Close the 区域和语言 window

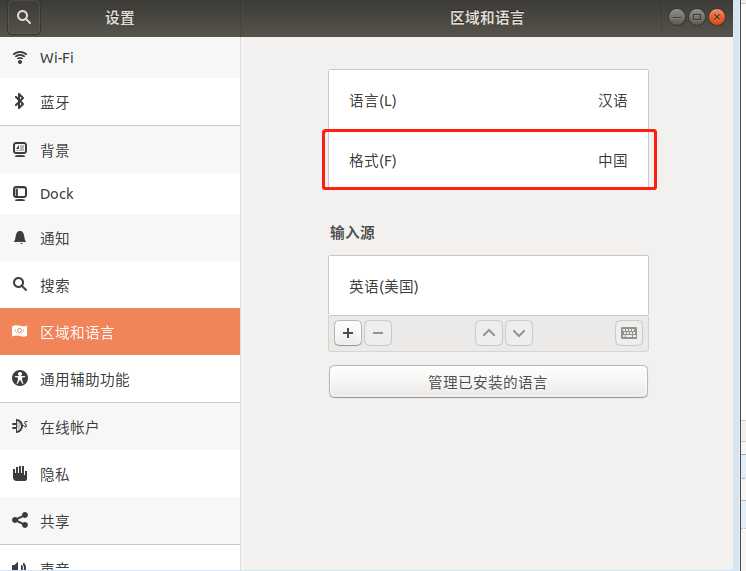point(717,17)
